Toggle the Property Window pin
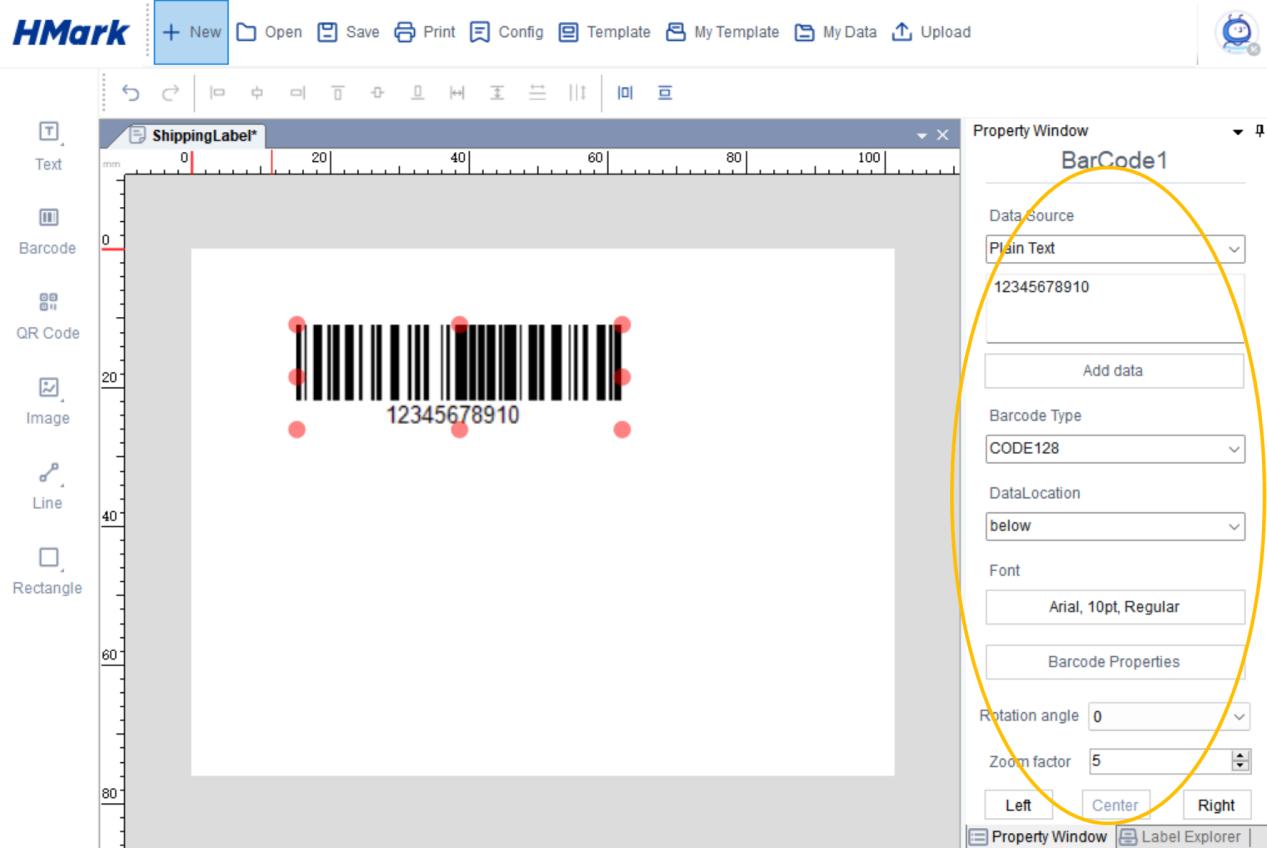1267x848 pixels. point(1260,131)
